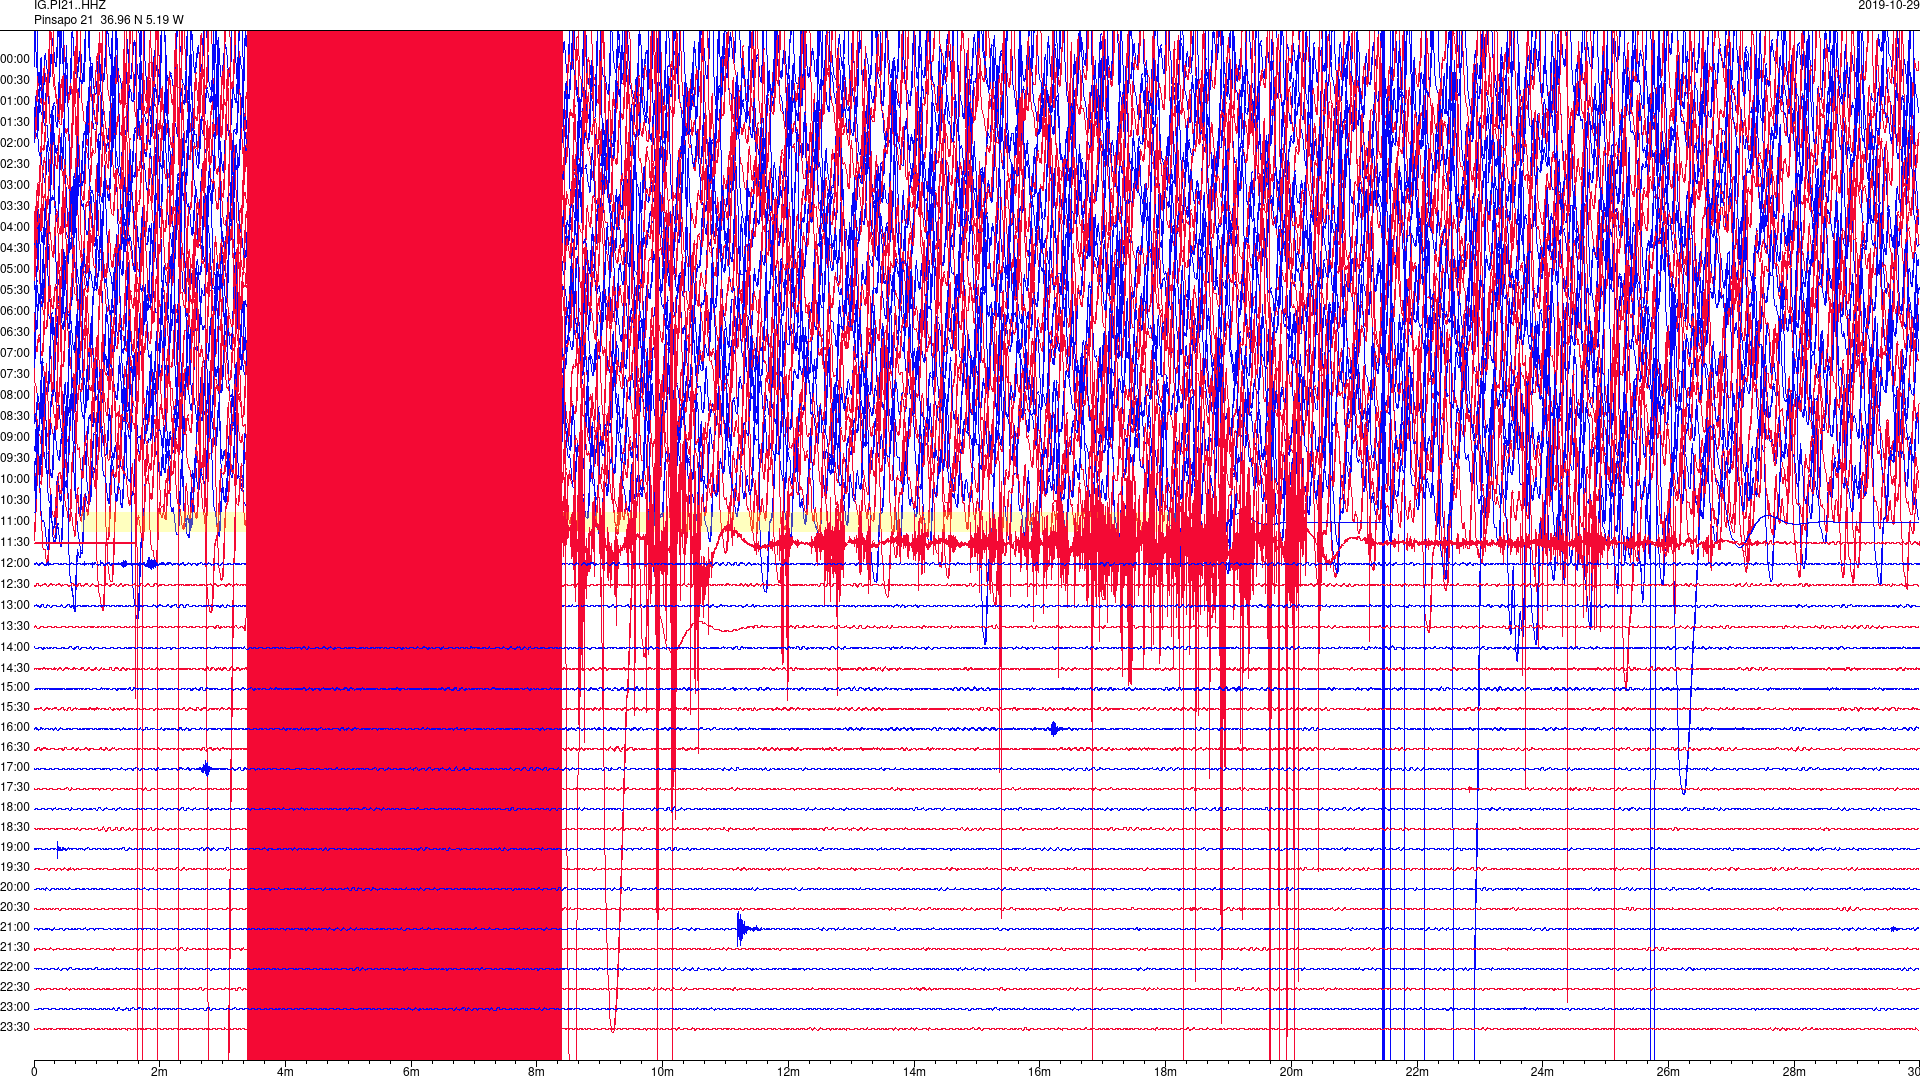
Task: Select the 10:30 time row label
Action: click(x=15, y=500)
